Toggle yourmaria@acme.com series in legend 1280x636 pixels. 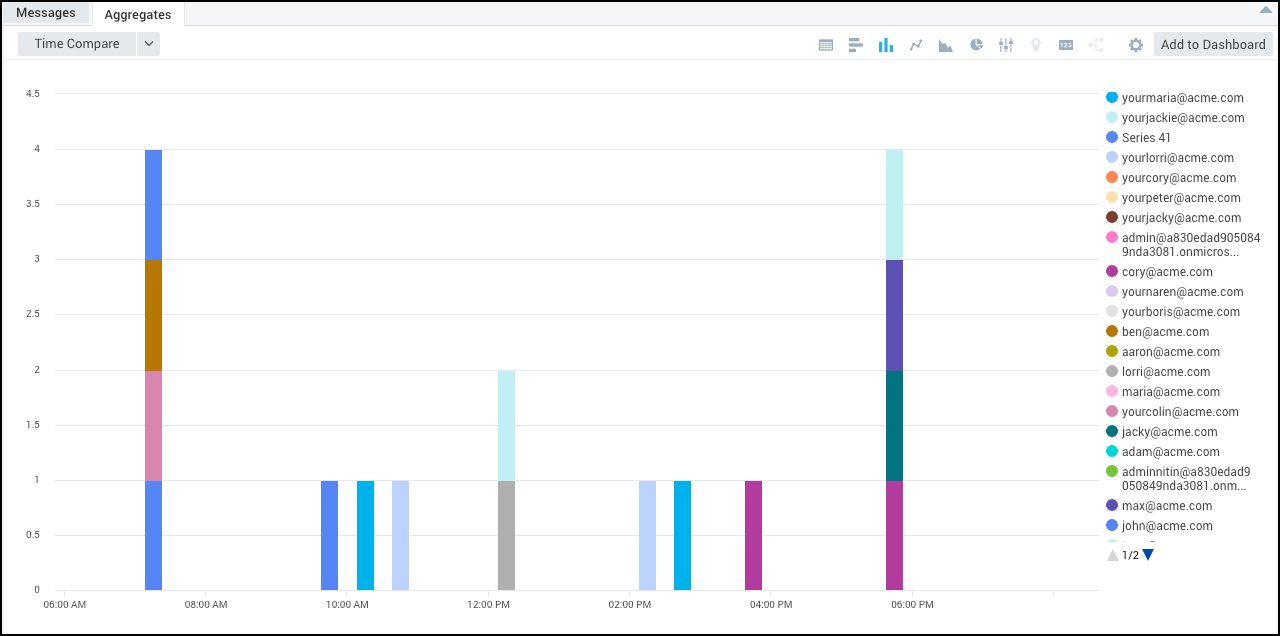[1182, 98]
